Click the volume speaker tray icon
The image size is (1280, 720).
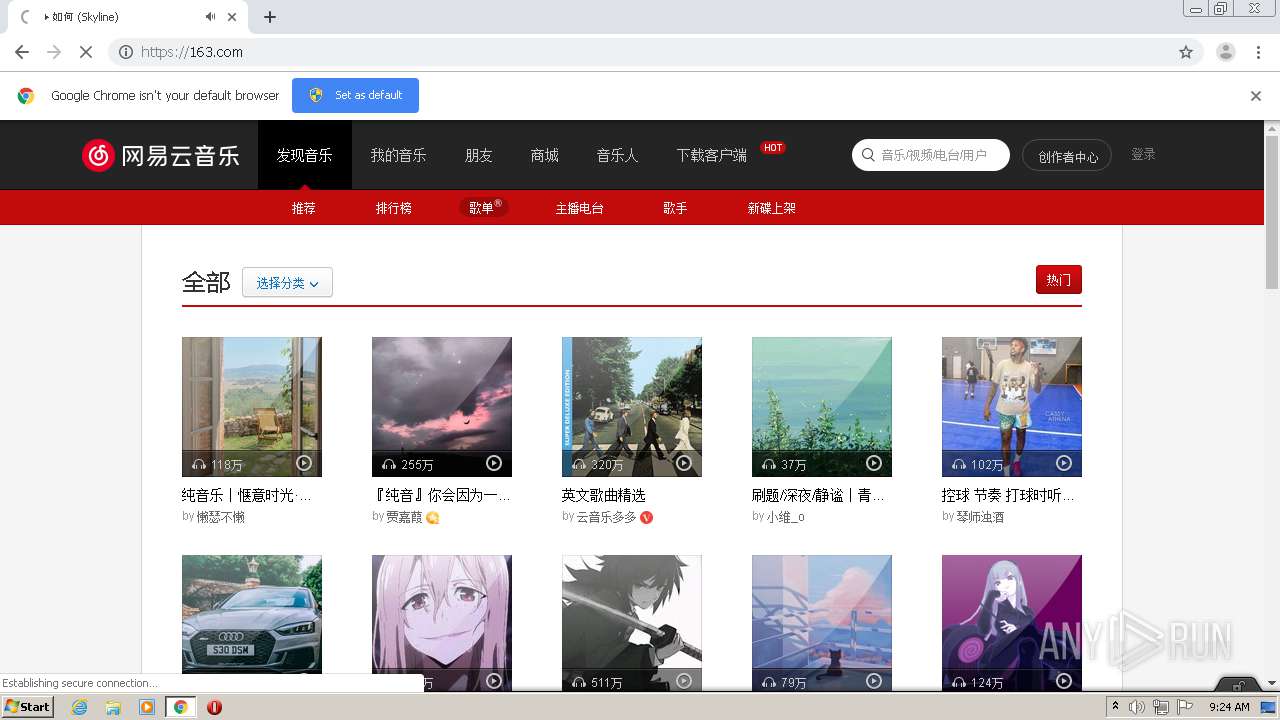[x=1137, y=707]
